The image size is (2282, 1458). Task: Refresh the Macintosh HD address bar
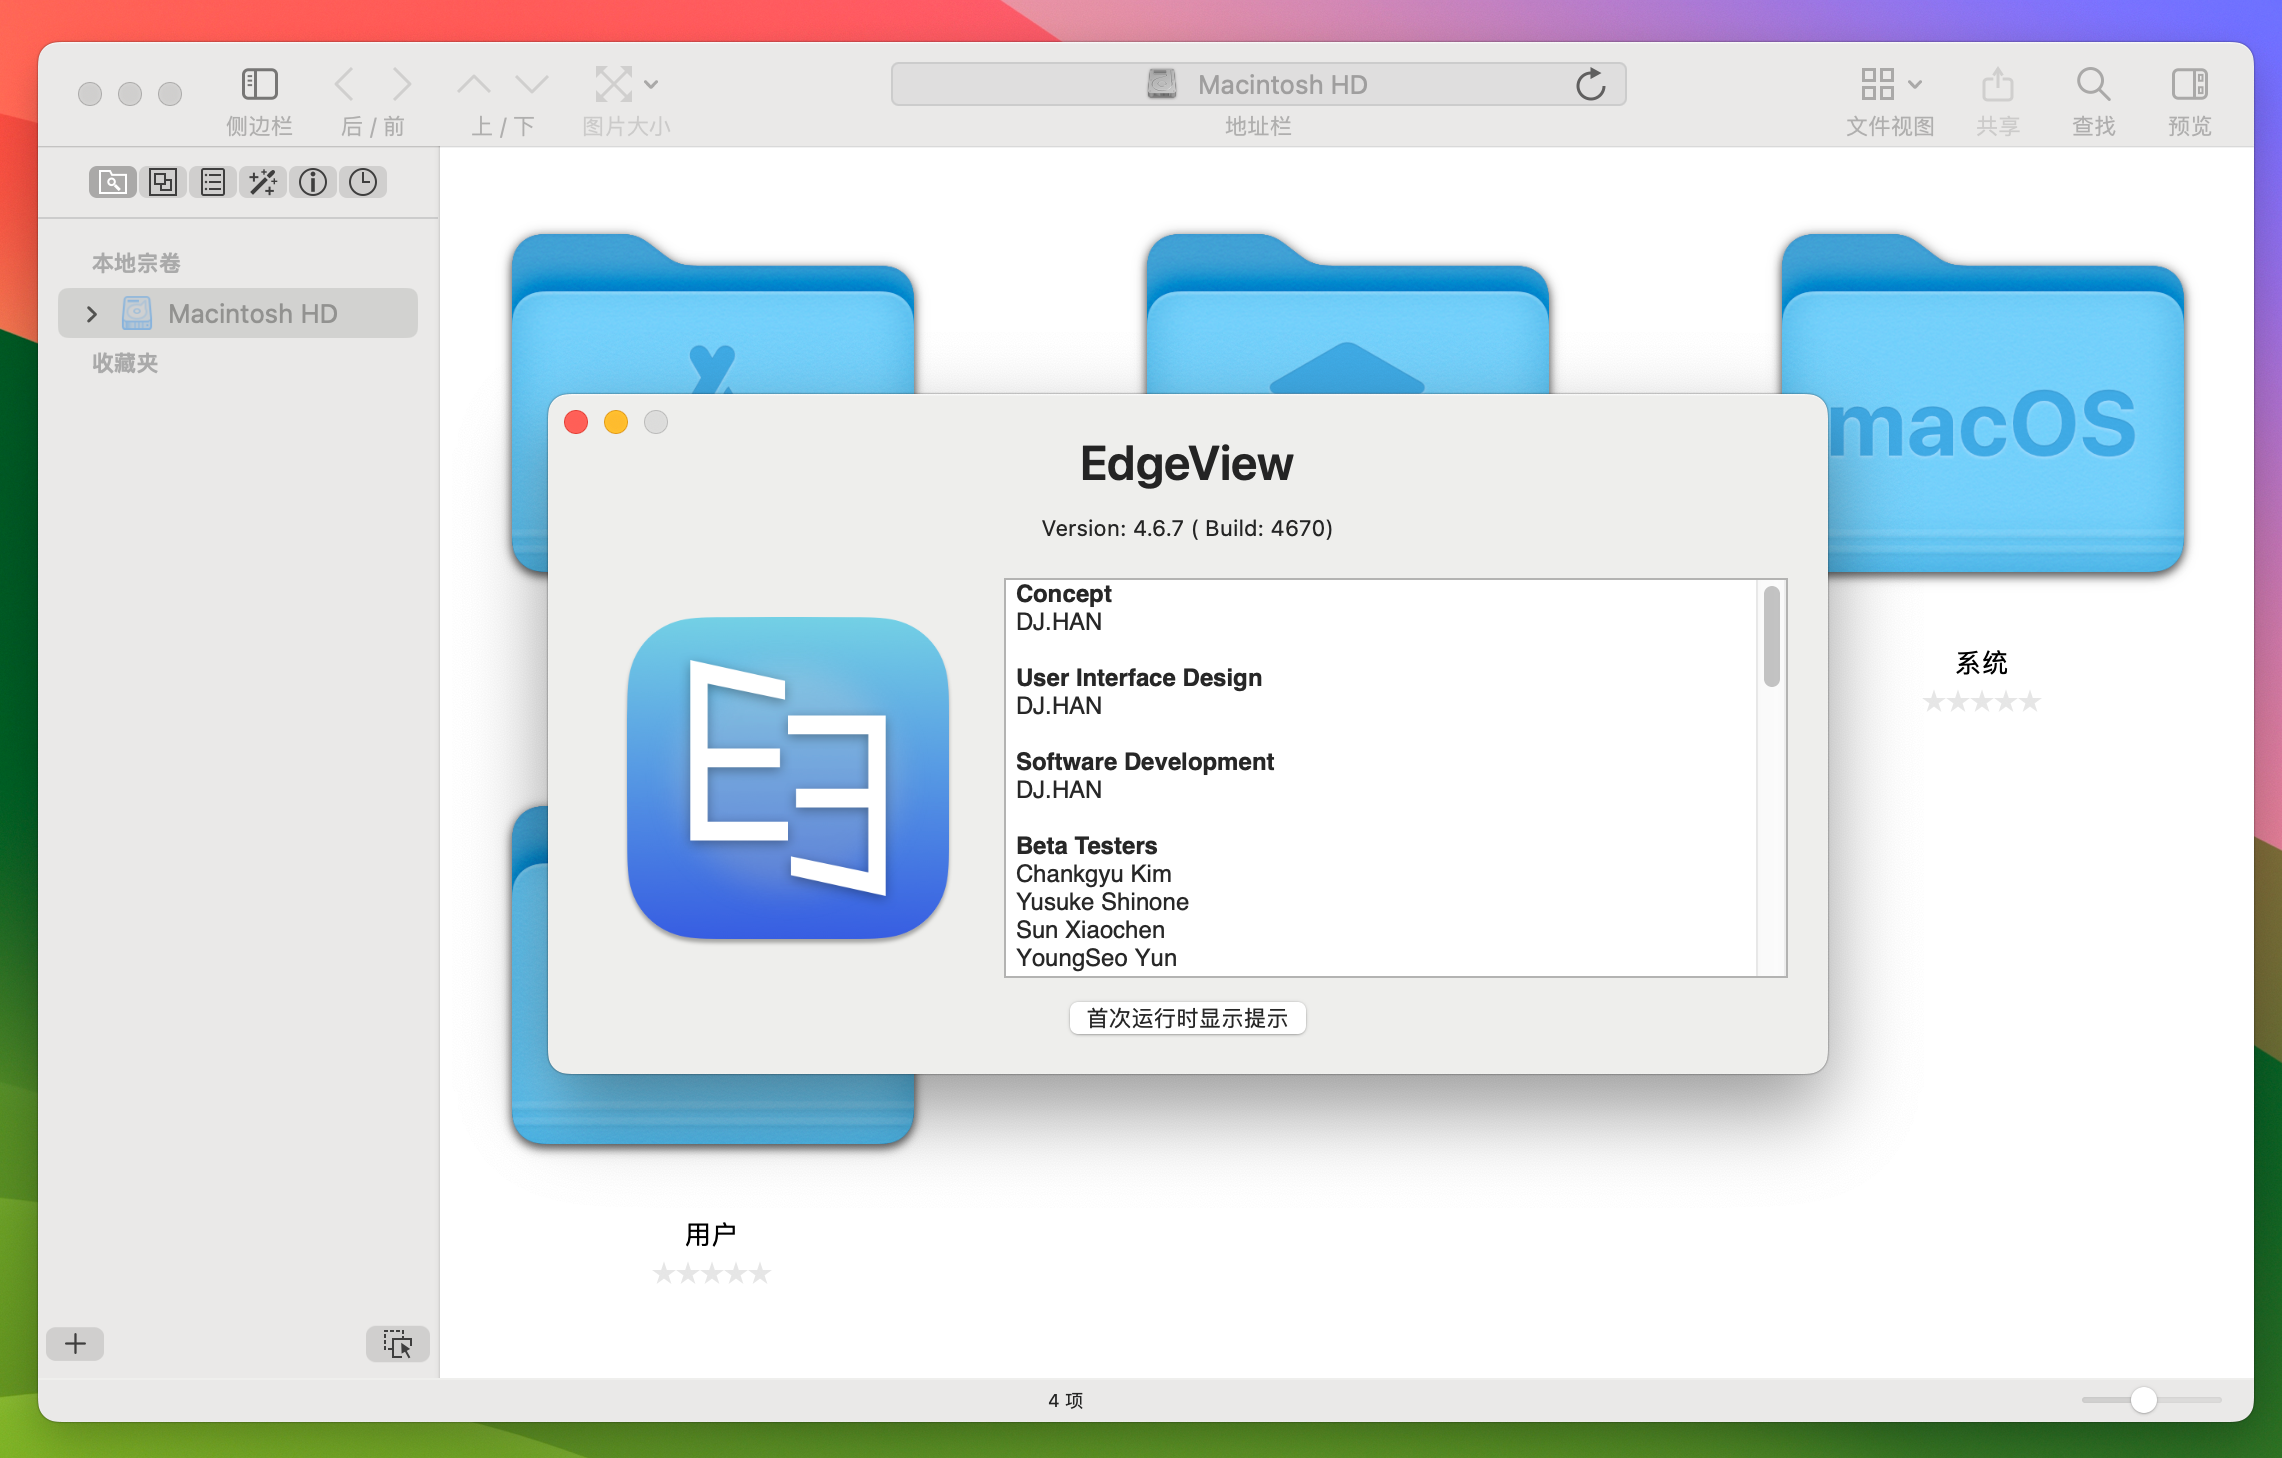click(1591, 84)
